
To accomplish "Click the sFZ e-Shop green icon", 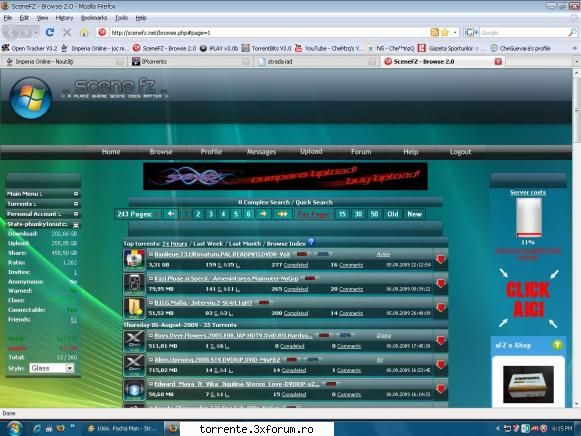I will coord(557,345).
